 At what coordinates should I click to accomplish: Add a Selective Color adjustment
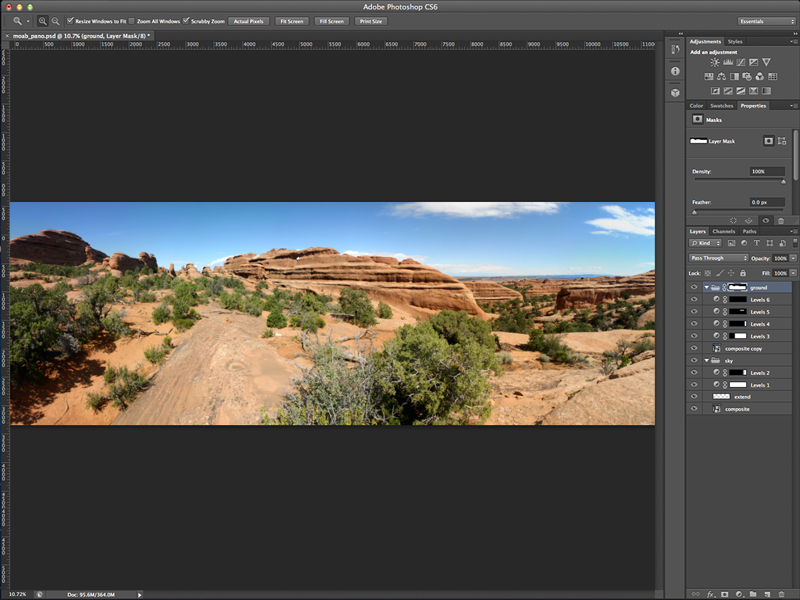point(754,91)
